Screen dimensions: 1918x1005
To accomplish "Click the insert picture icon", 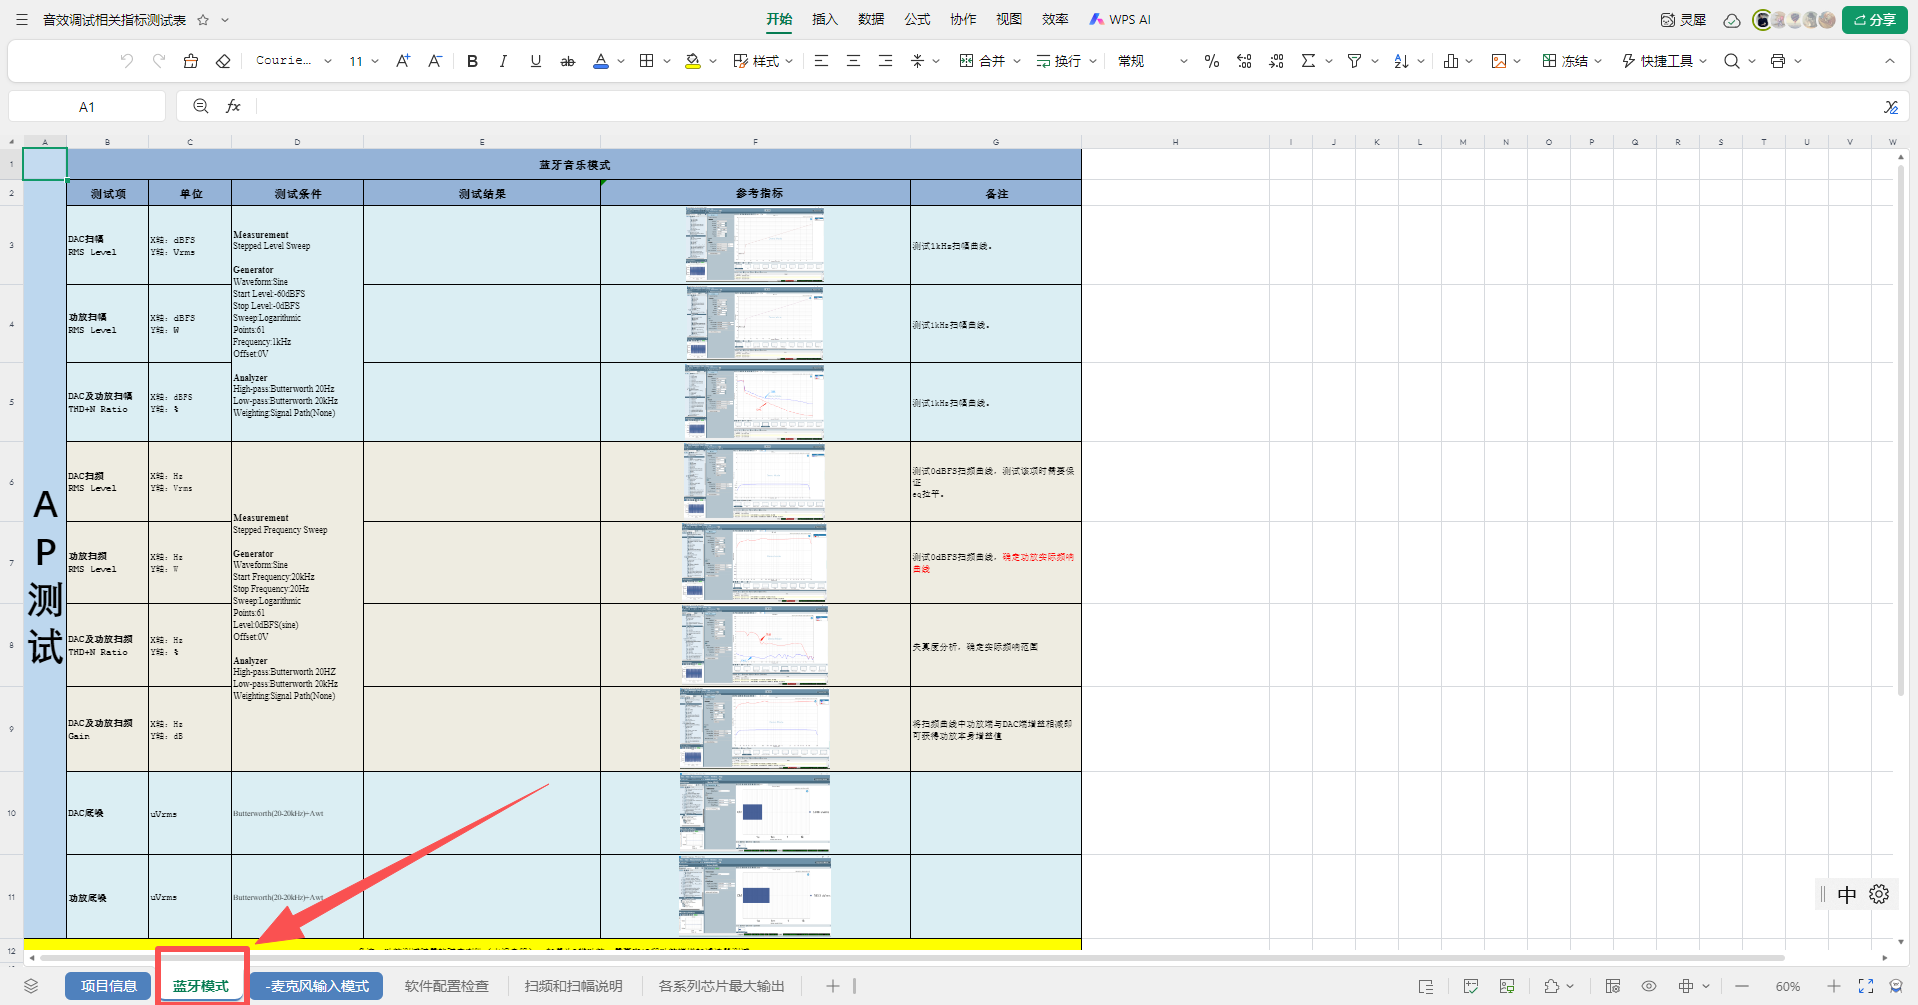I will click(x=1499, y=61).
